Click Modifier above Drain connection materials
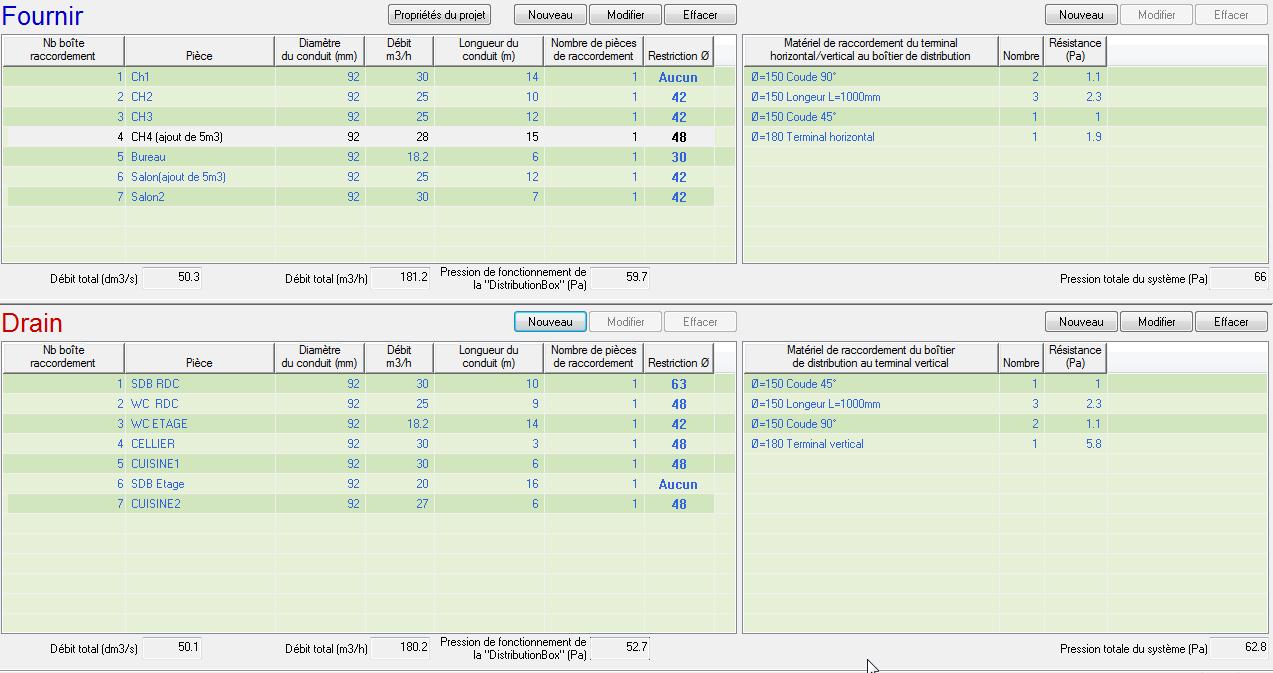The width and height of the screenshot is (1273, 673). (x=1157, y=322)
